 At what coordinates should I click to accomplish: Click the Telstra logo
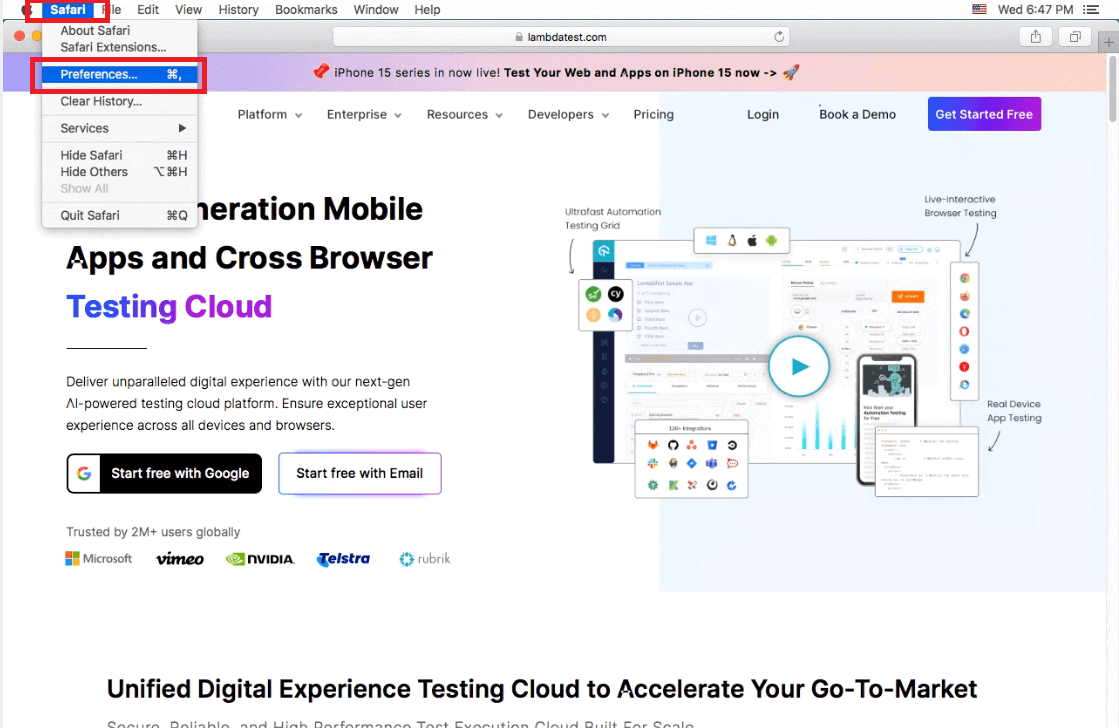click(x=343, y=559)
